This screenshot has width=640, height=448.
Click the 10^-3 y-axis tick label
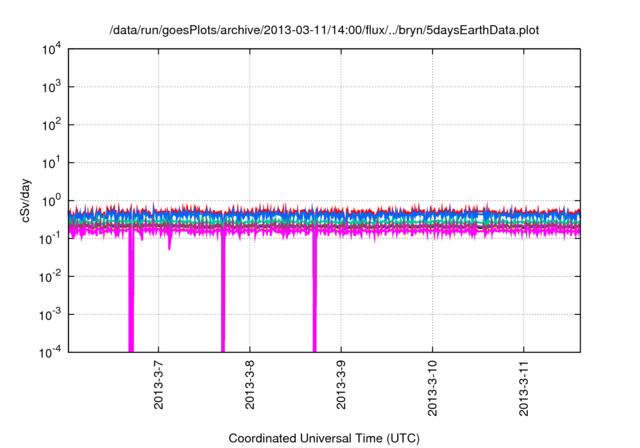[51, 315]
